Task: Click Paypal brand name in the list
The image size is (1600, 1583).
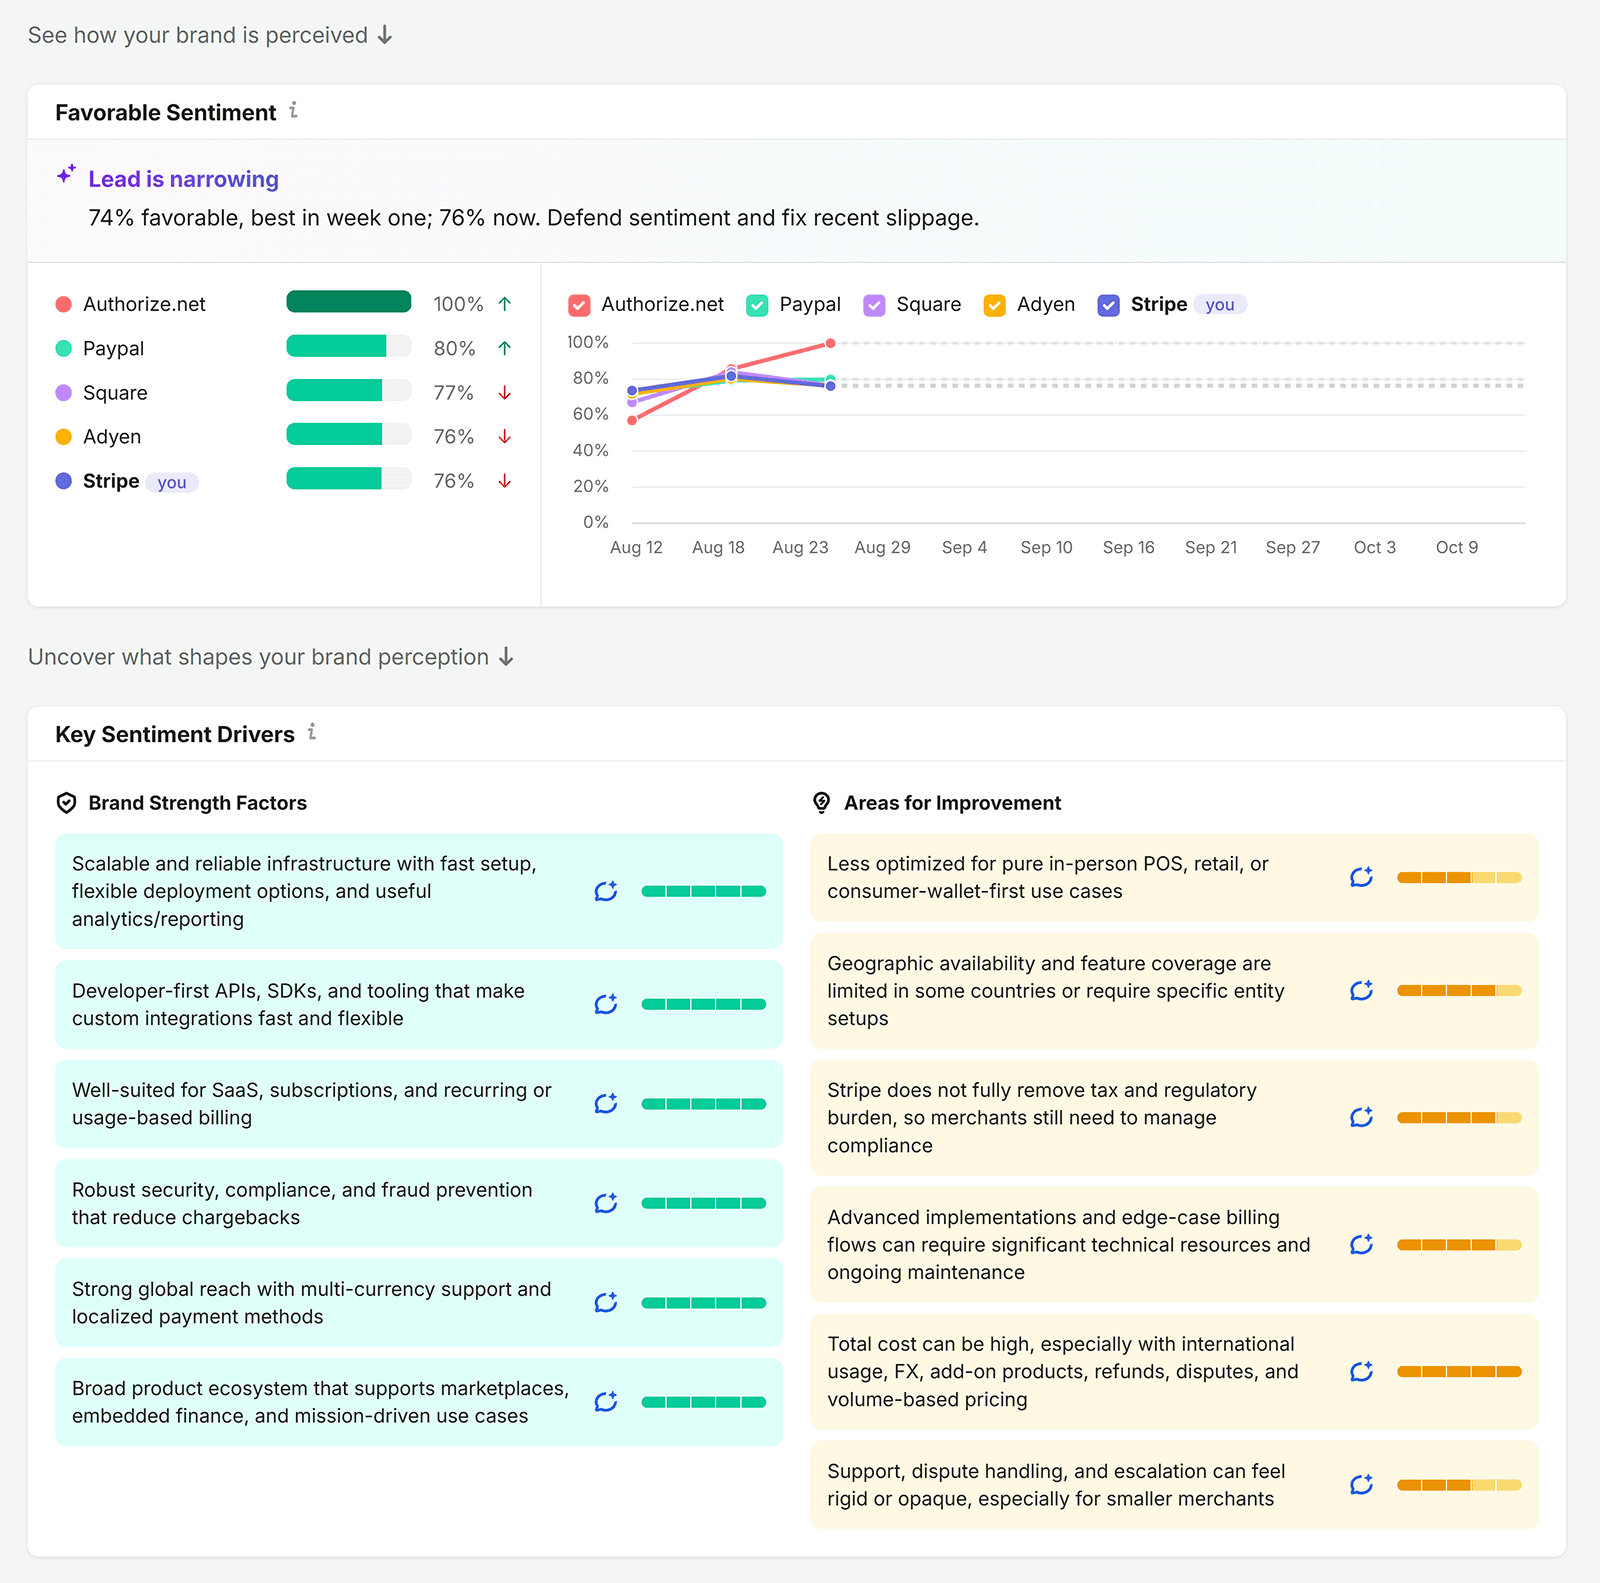Action: [114, 348]
